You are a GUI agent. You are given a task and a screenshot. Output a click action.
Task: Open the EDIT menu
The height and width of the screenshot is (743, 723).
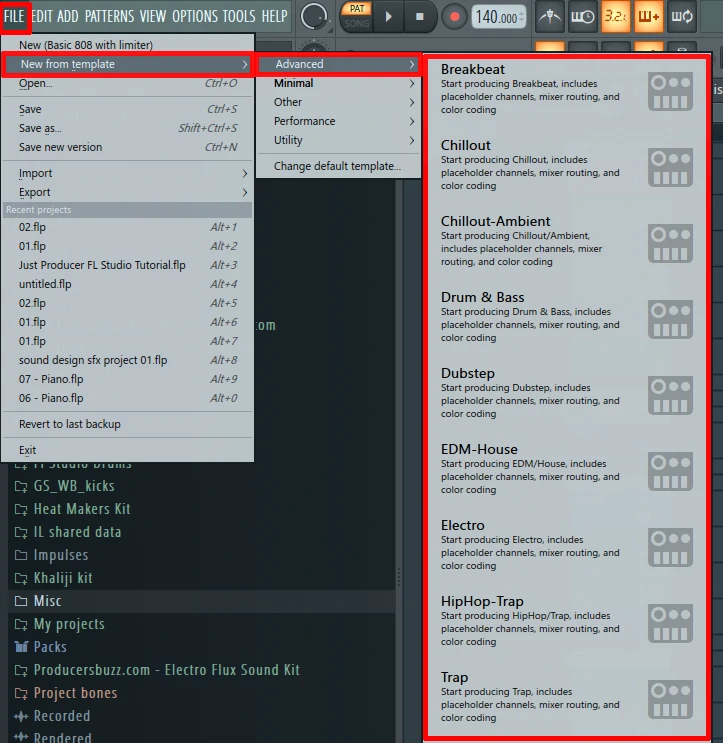click(x=42, y=17)
